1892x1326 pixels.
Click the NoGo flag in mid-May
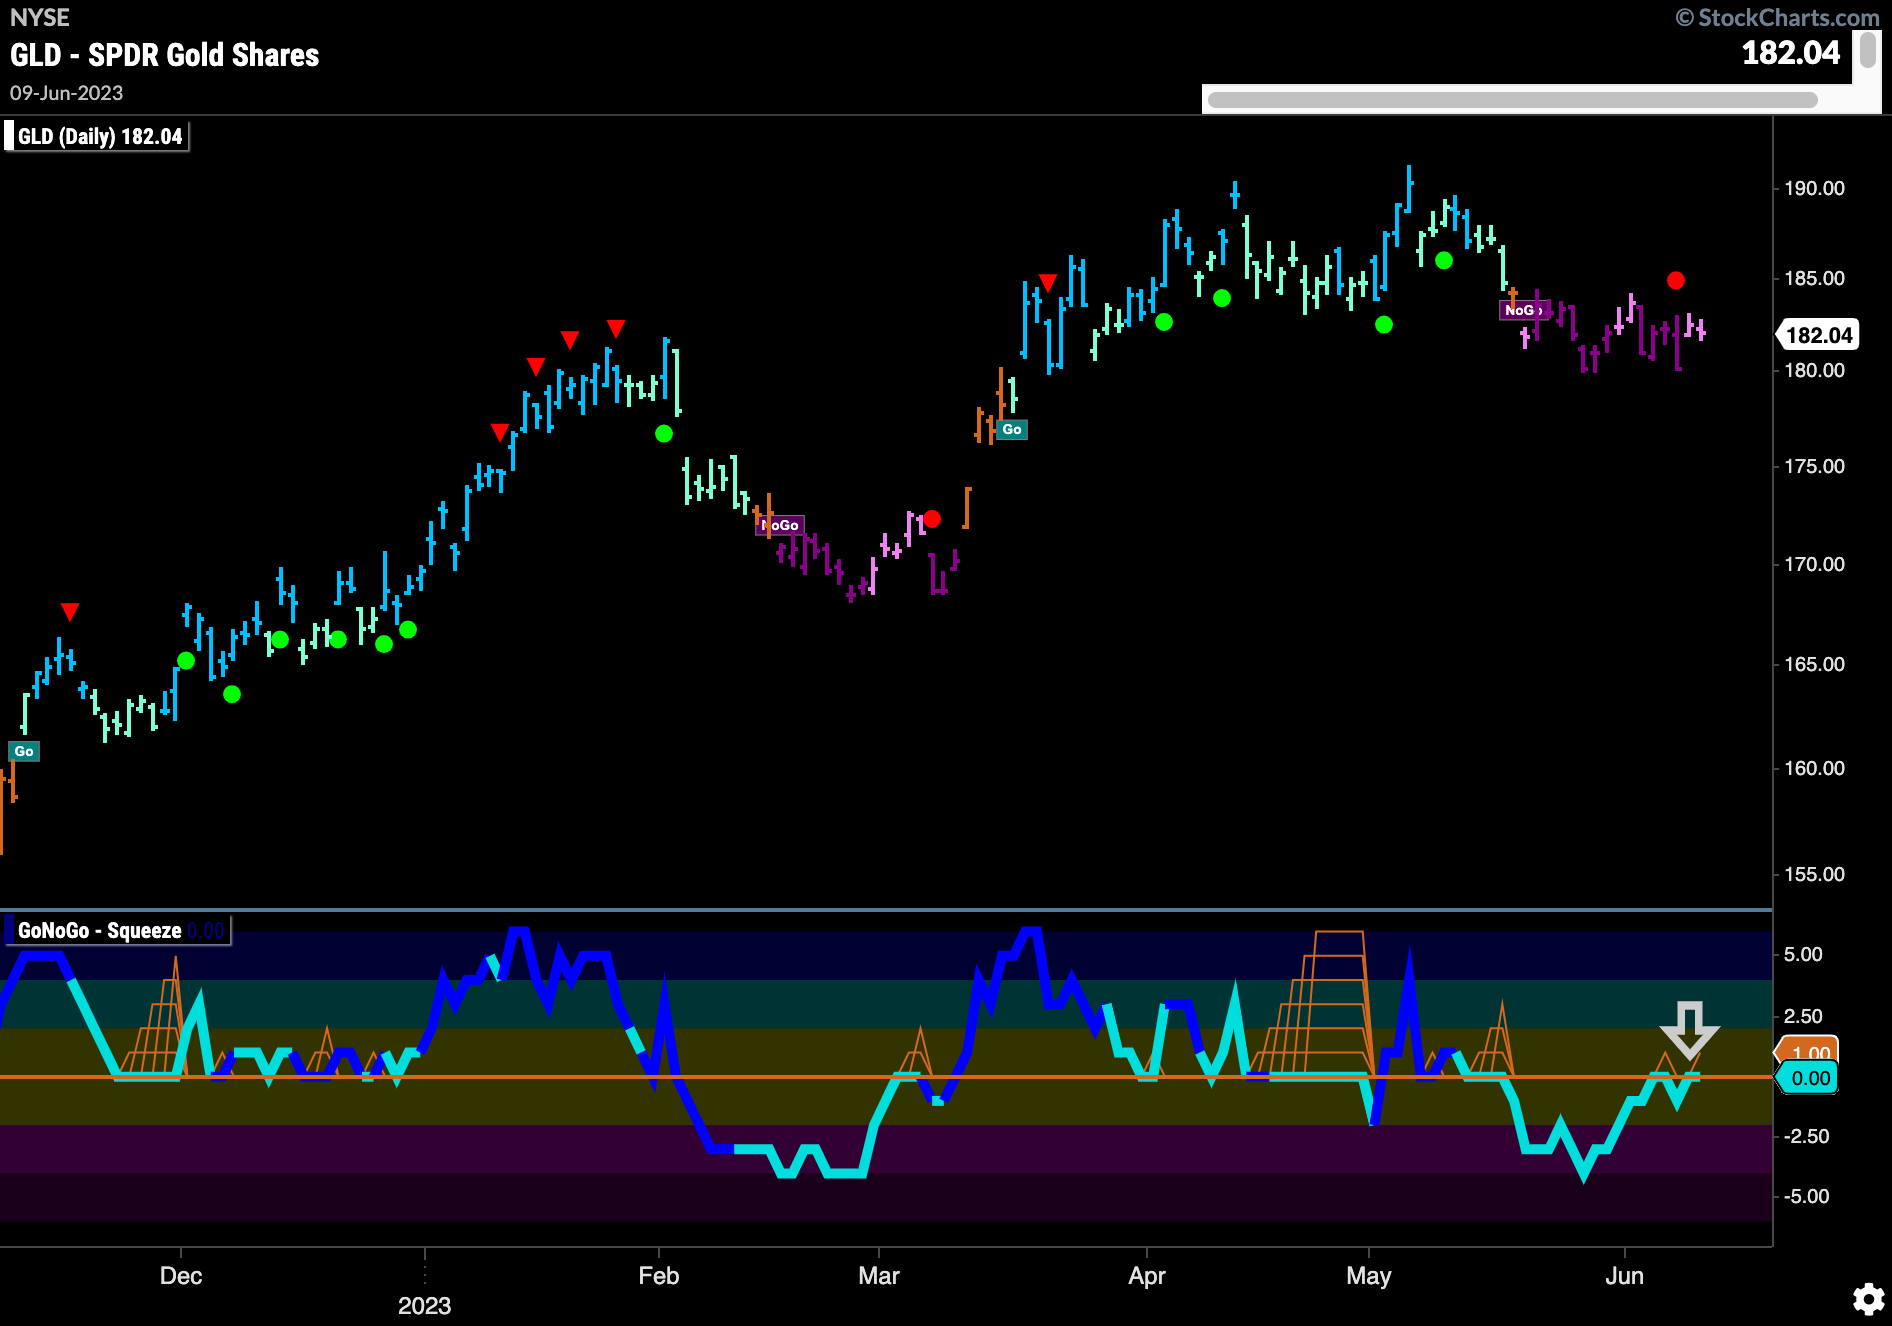point(1524,310)
